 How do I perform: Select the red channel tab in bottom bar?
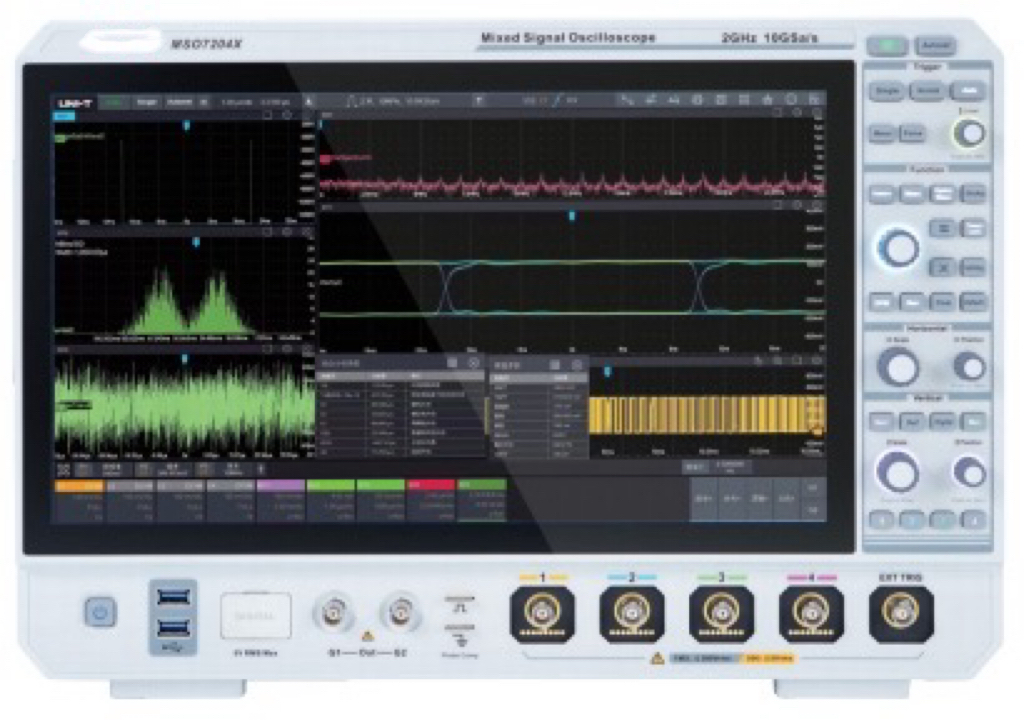pos(430,485)
